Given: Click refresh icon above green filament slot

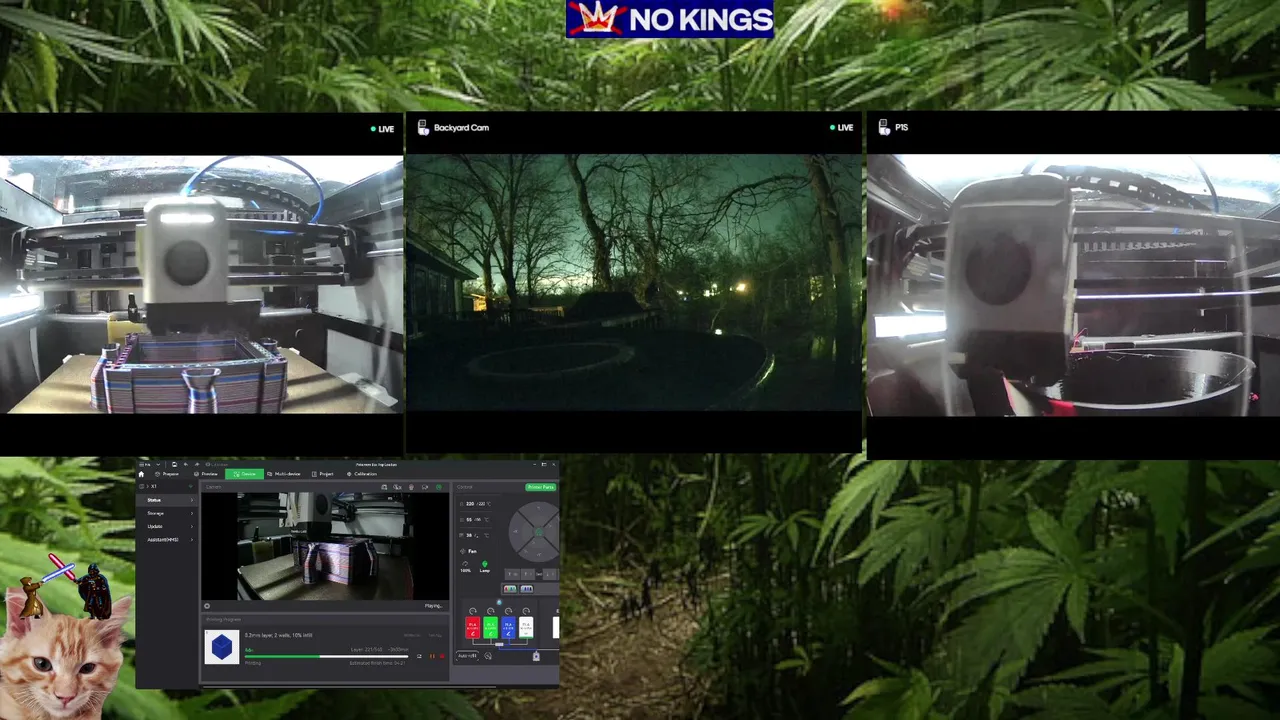Looking at the screenshot, I should [491, 611].
